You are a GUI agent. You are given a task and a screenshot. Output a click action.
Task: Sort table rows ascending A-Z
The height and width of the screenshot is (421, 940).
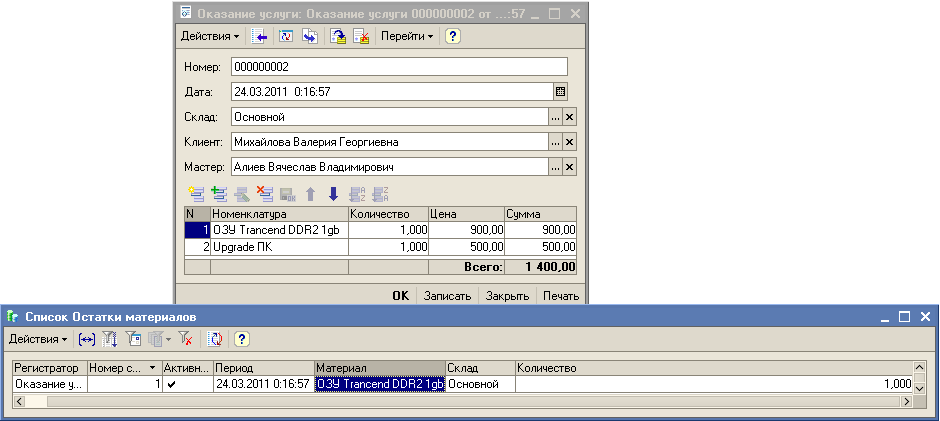point(357,194)
